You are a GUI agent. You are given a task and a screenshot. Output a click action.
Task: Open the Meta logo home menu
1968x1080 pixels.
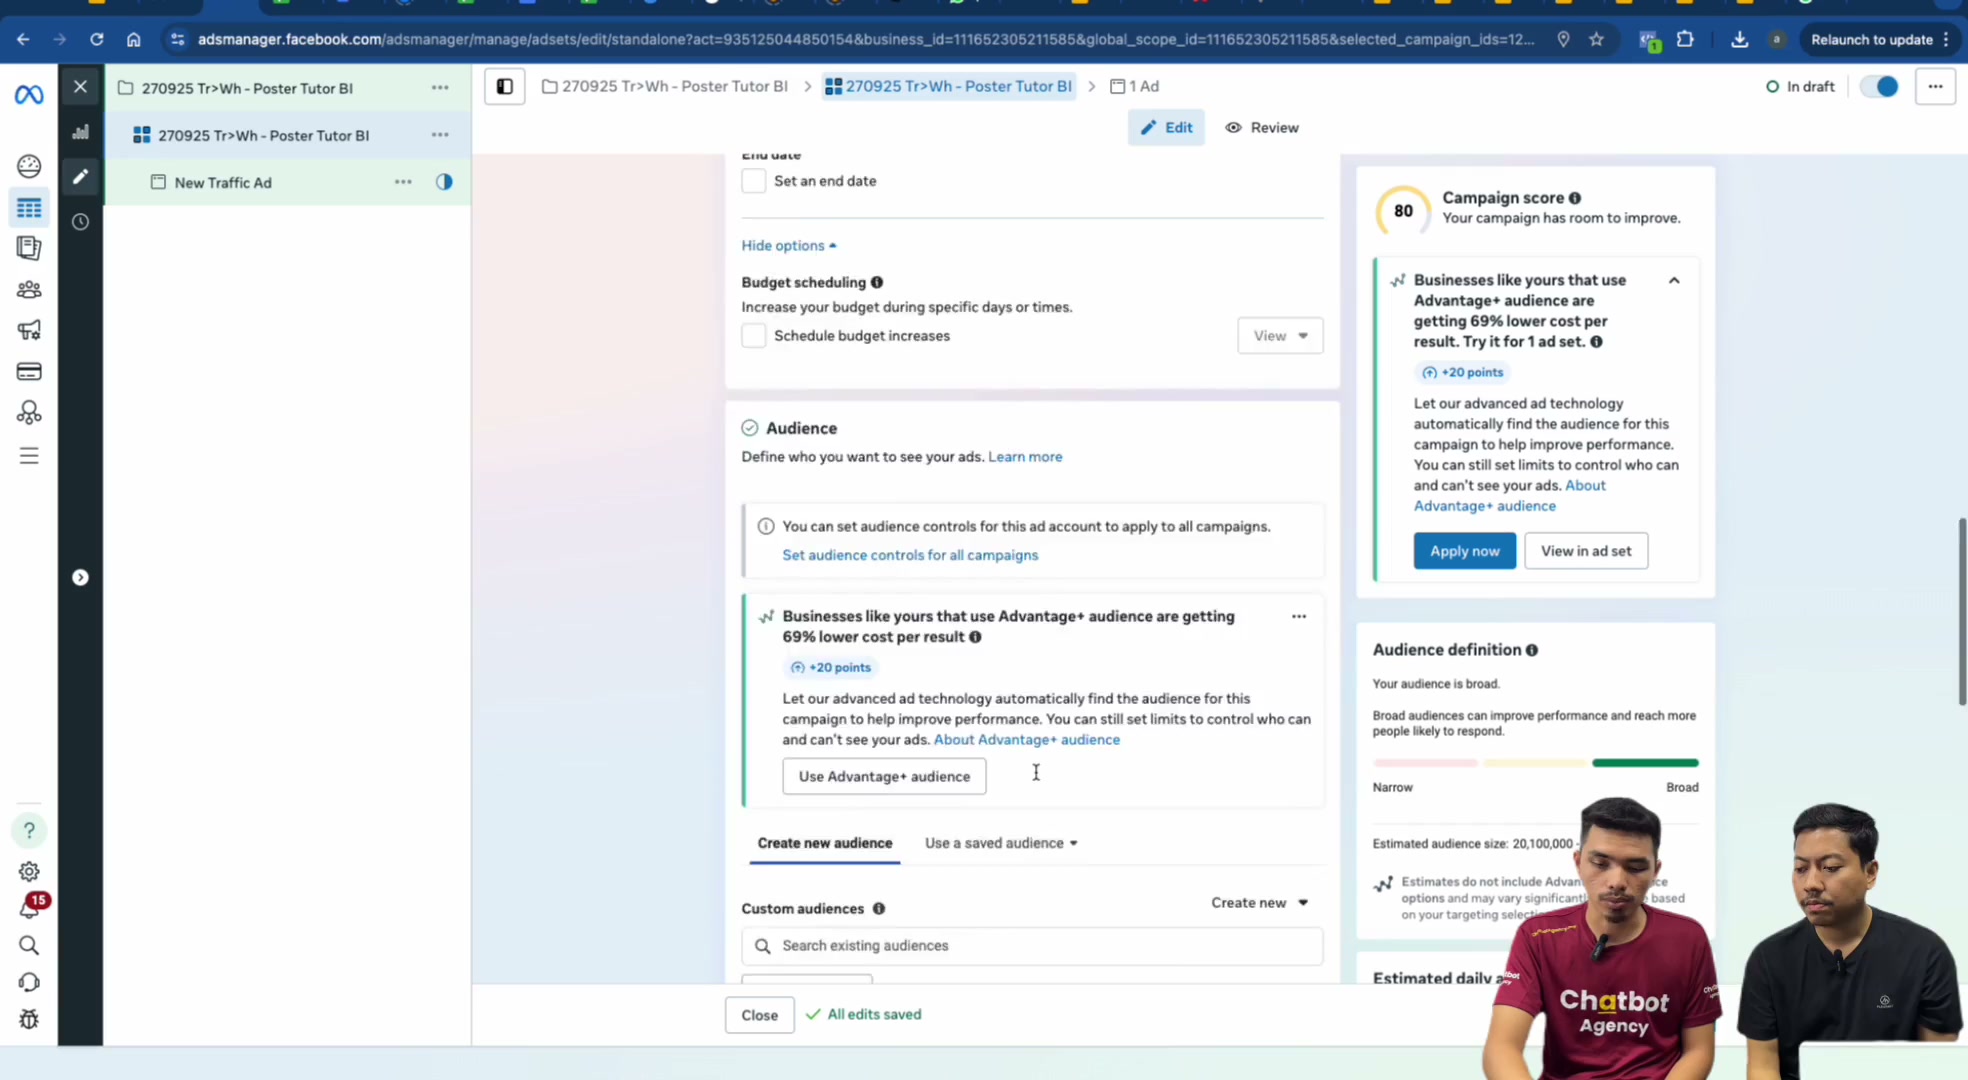click(x=29, y=95)
